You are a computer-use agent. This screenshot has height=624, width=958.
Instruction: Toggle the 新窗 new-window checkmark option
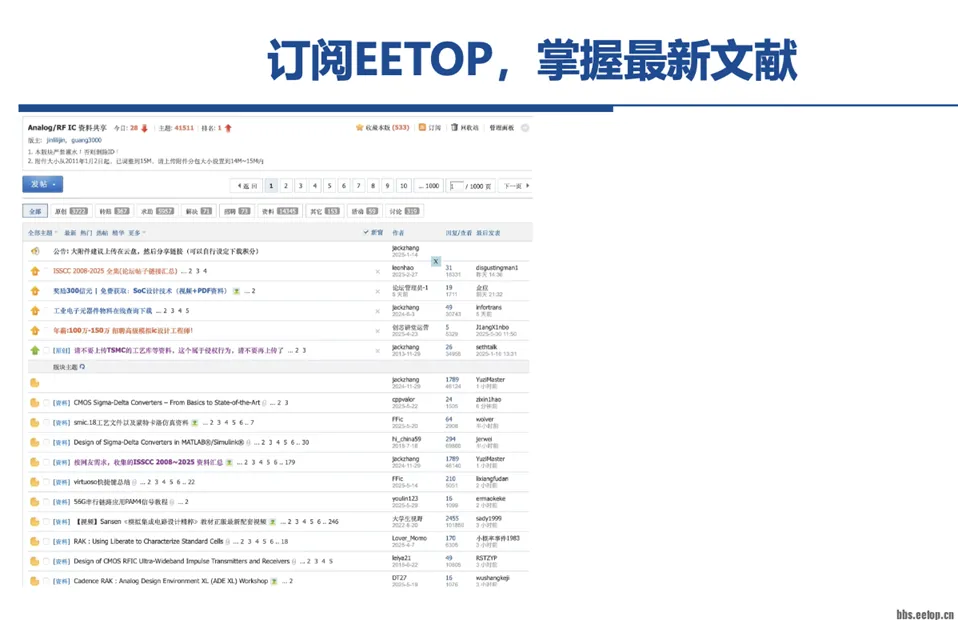(373, 233)
